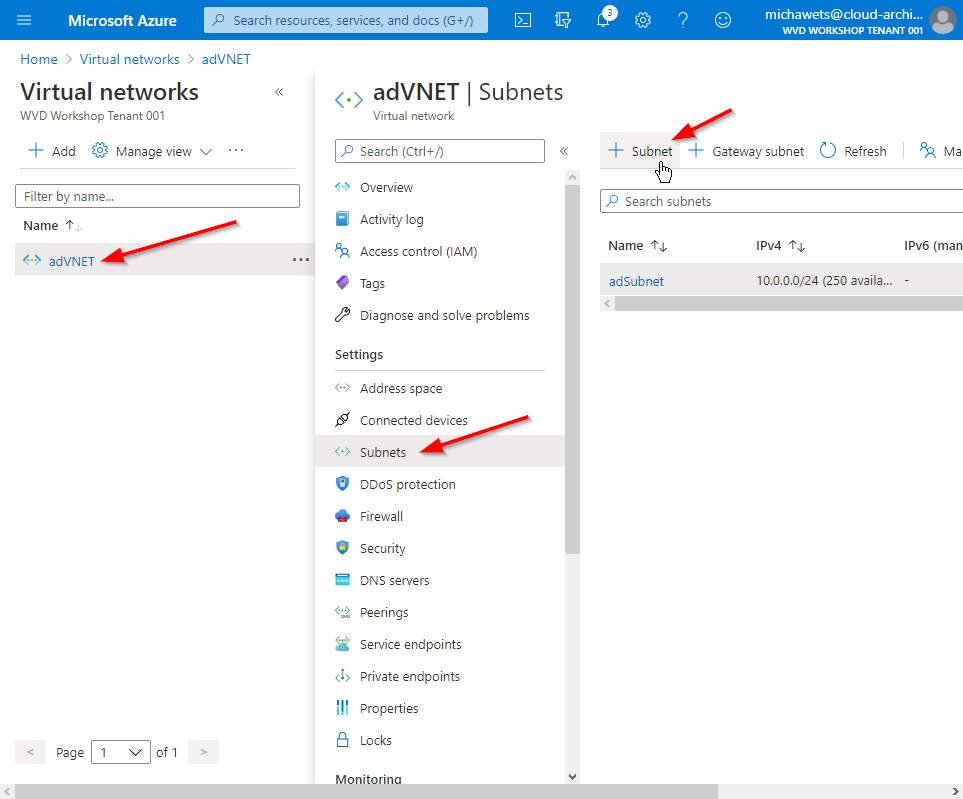
Task: Collapse the Virtual networks panel
Action: click(x=279, y=92)
